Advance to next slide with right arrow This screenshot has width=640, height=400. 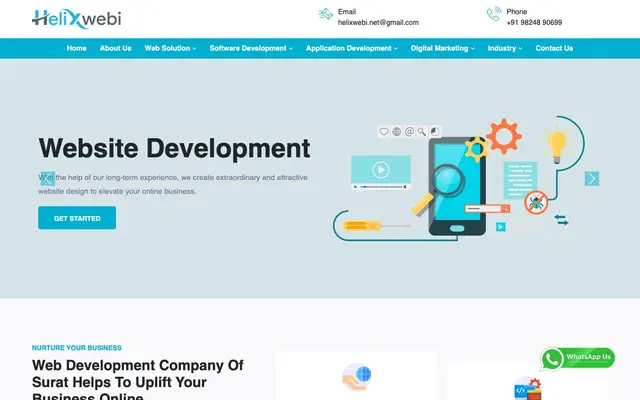coord(592,179)
